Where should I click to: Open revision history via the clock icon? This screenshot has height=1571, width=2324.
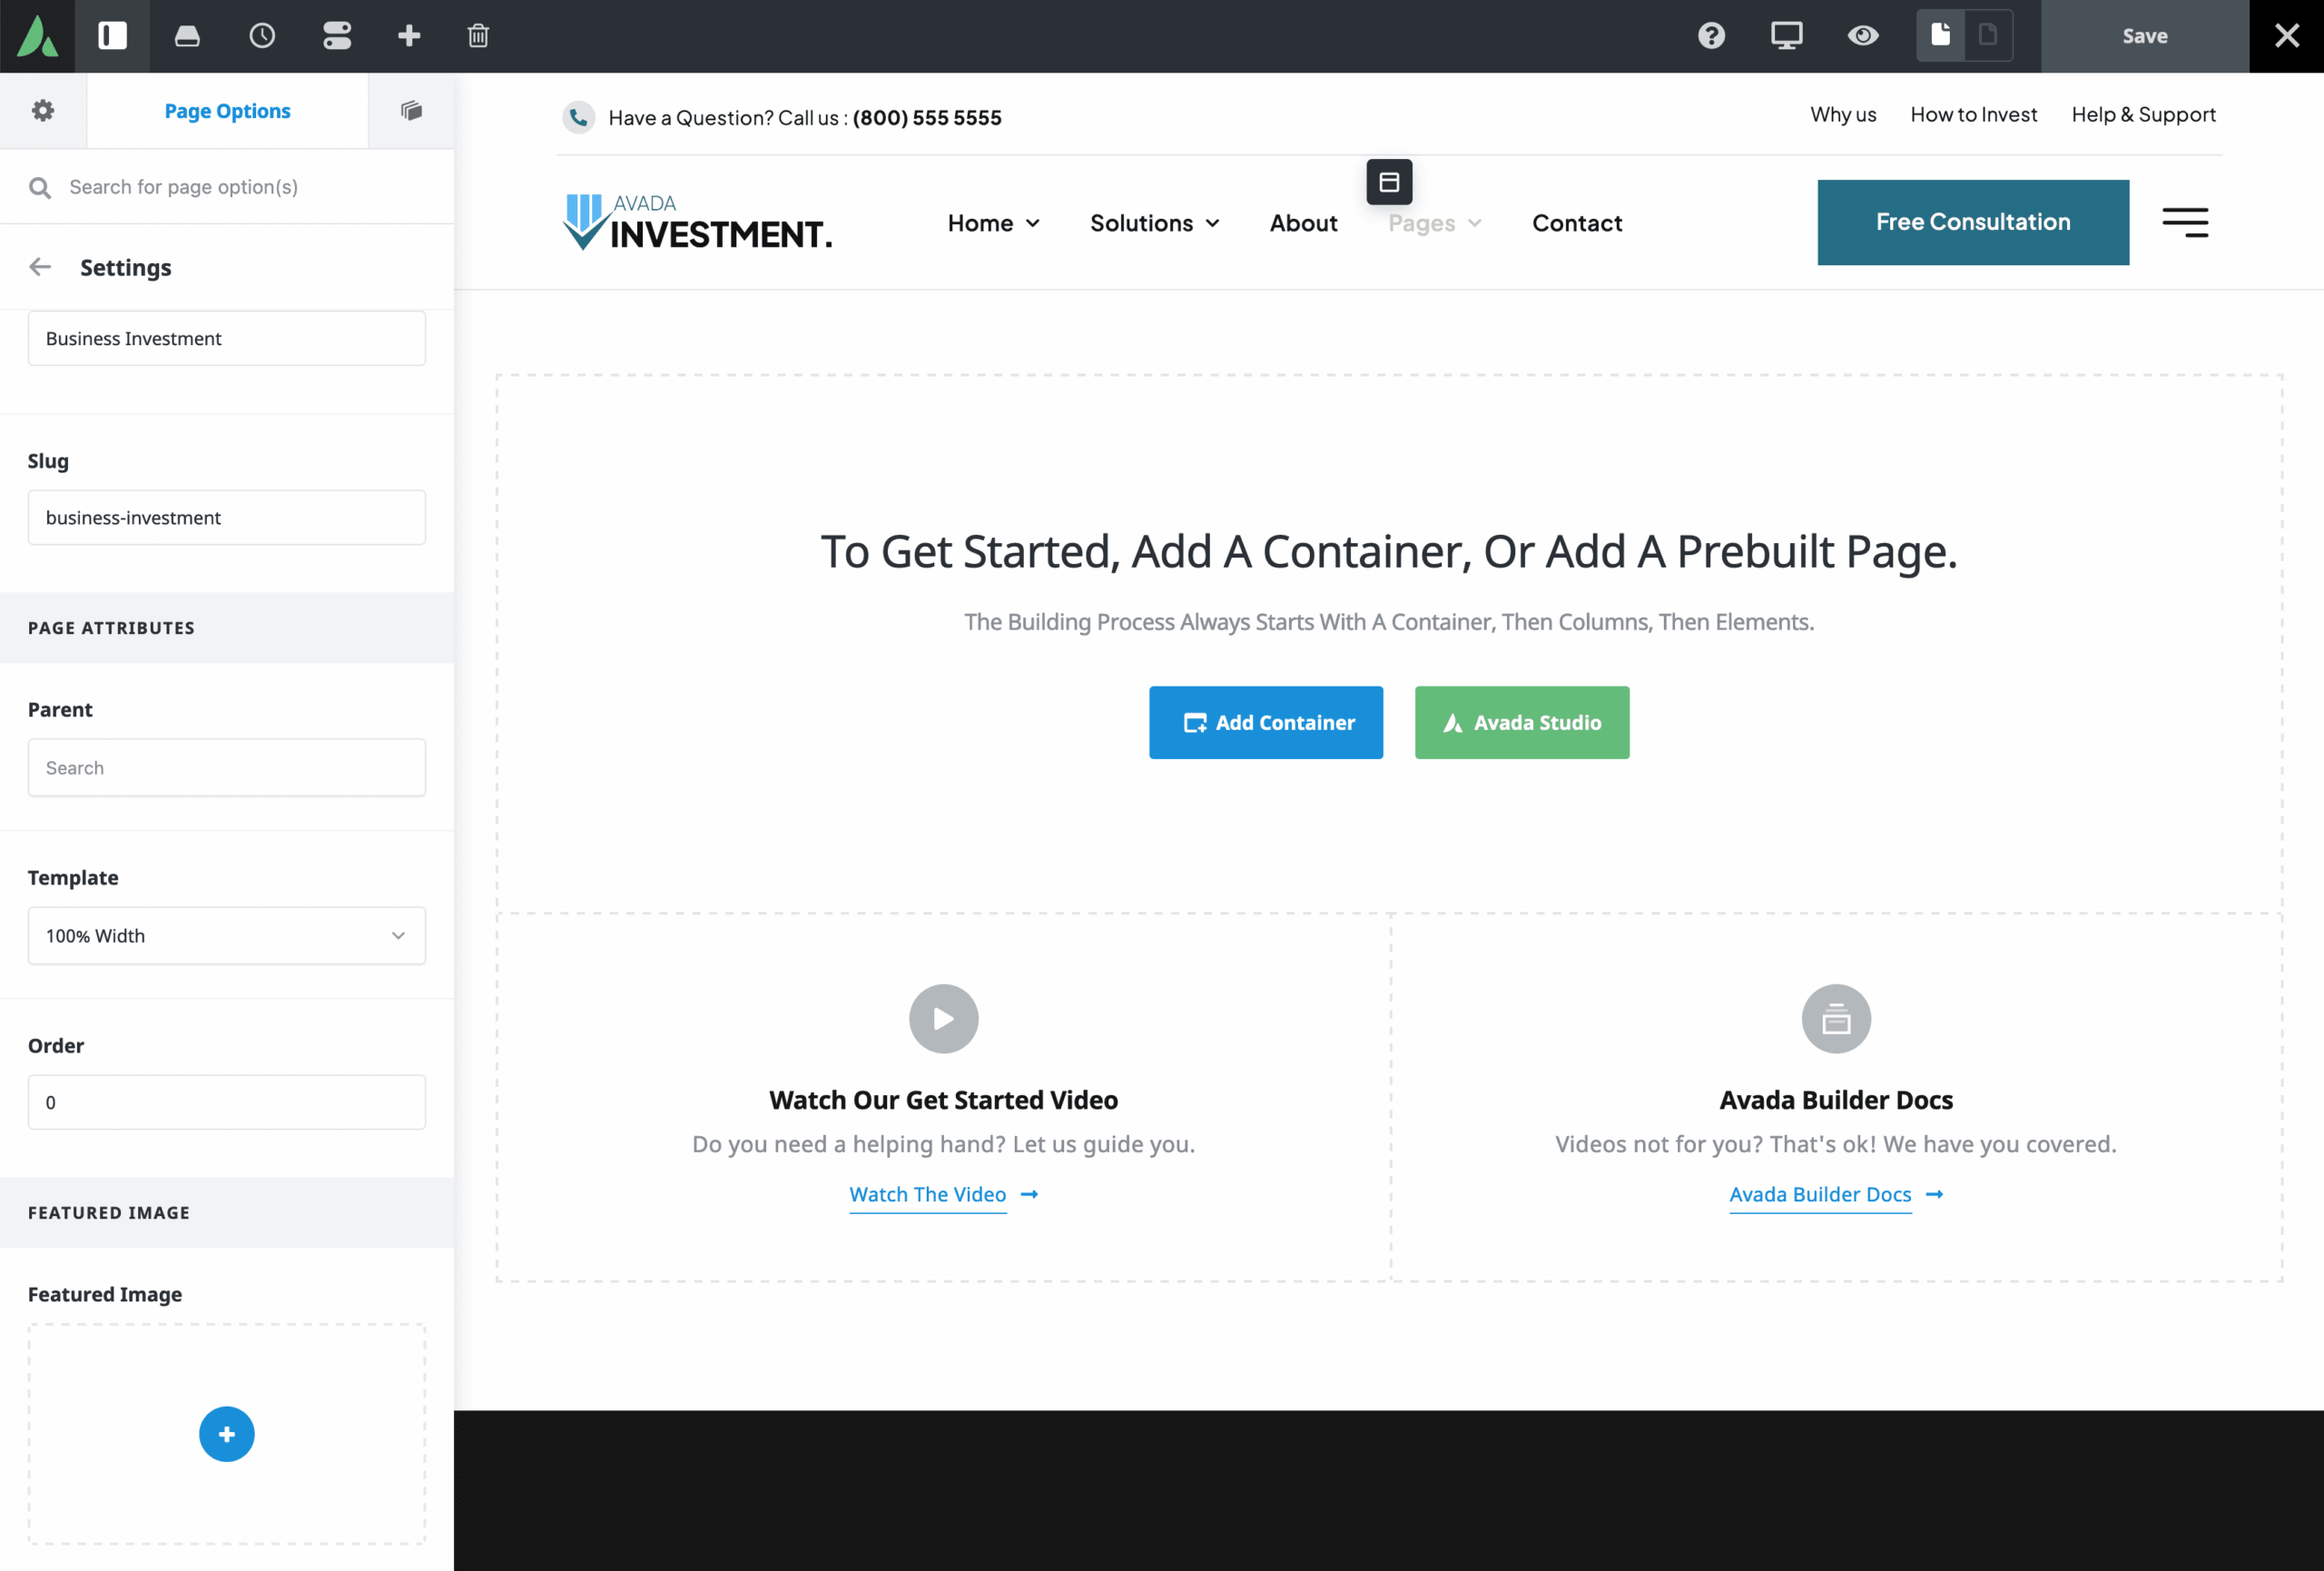(x=262, y=36)
